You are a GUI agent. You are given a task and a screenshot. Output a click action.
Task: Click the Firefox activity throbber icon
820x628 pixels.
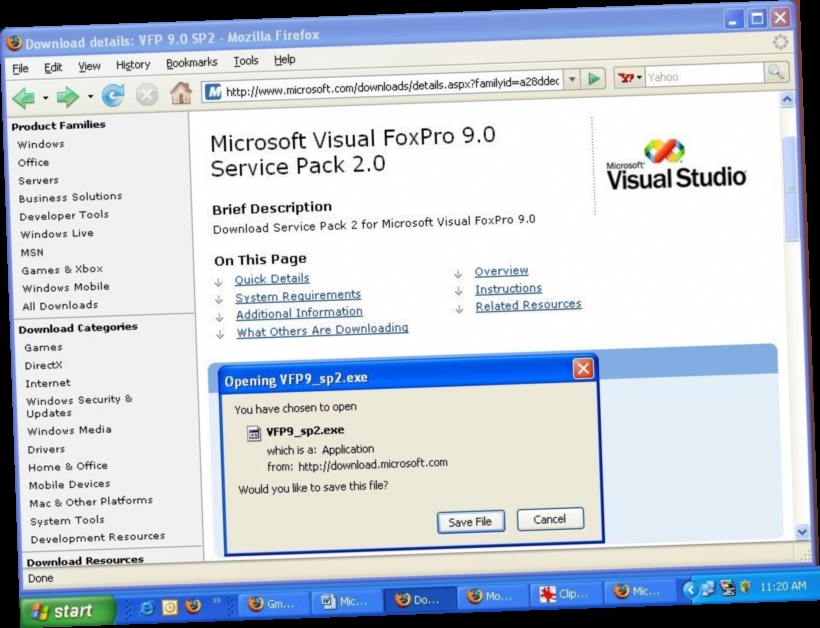pos(780,41)
